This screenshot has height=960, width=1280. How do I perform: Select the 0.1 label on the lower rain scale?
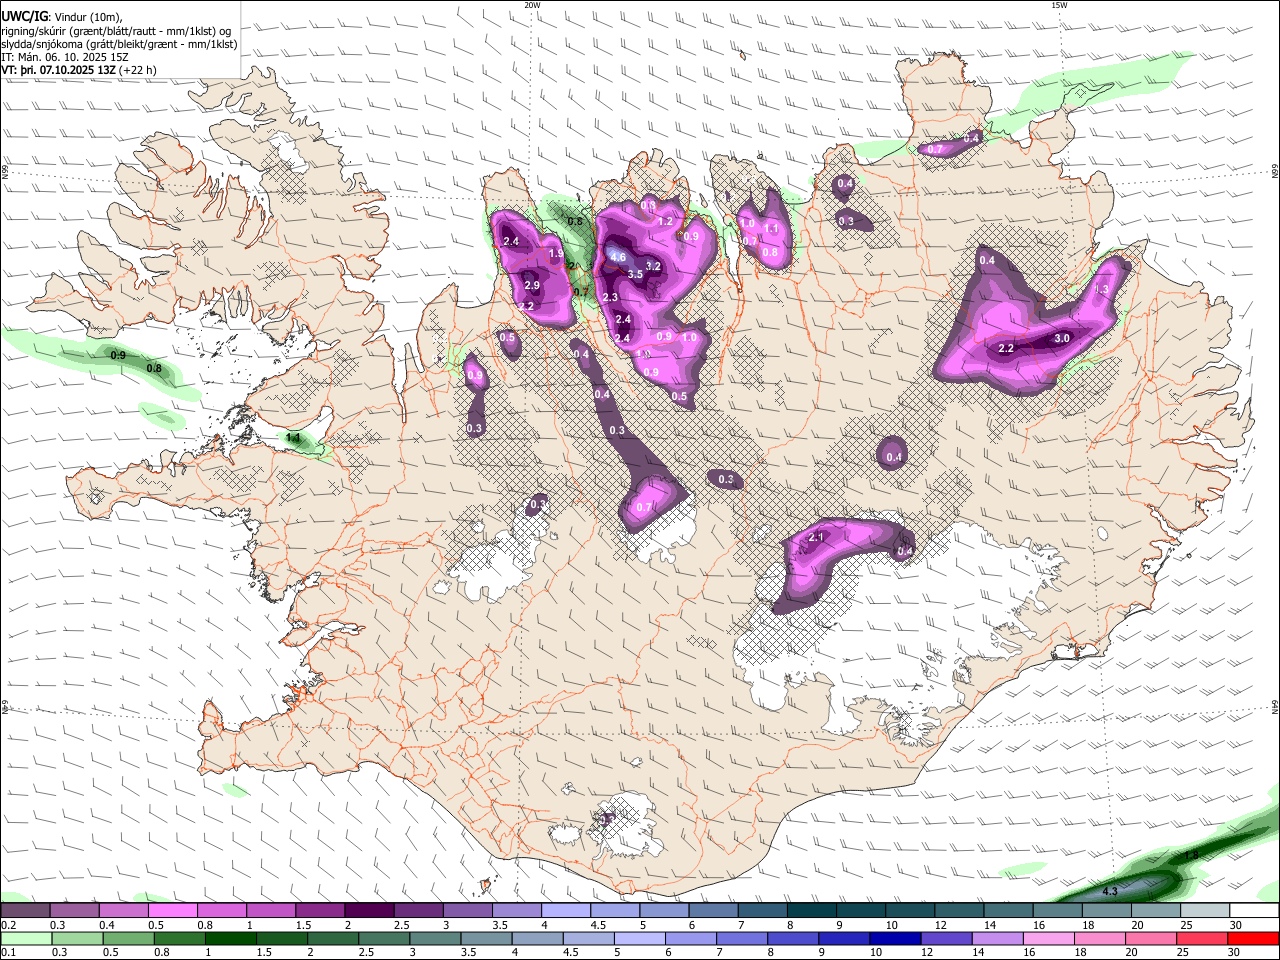pos(7,953)
